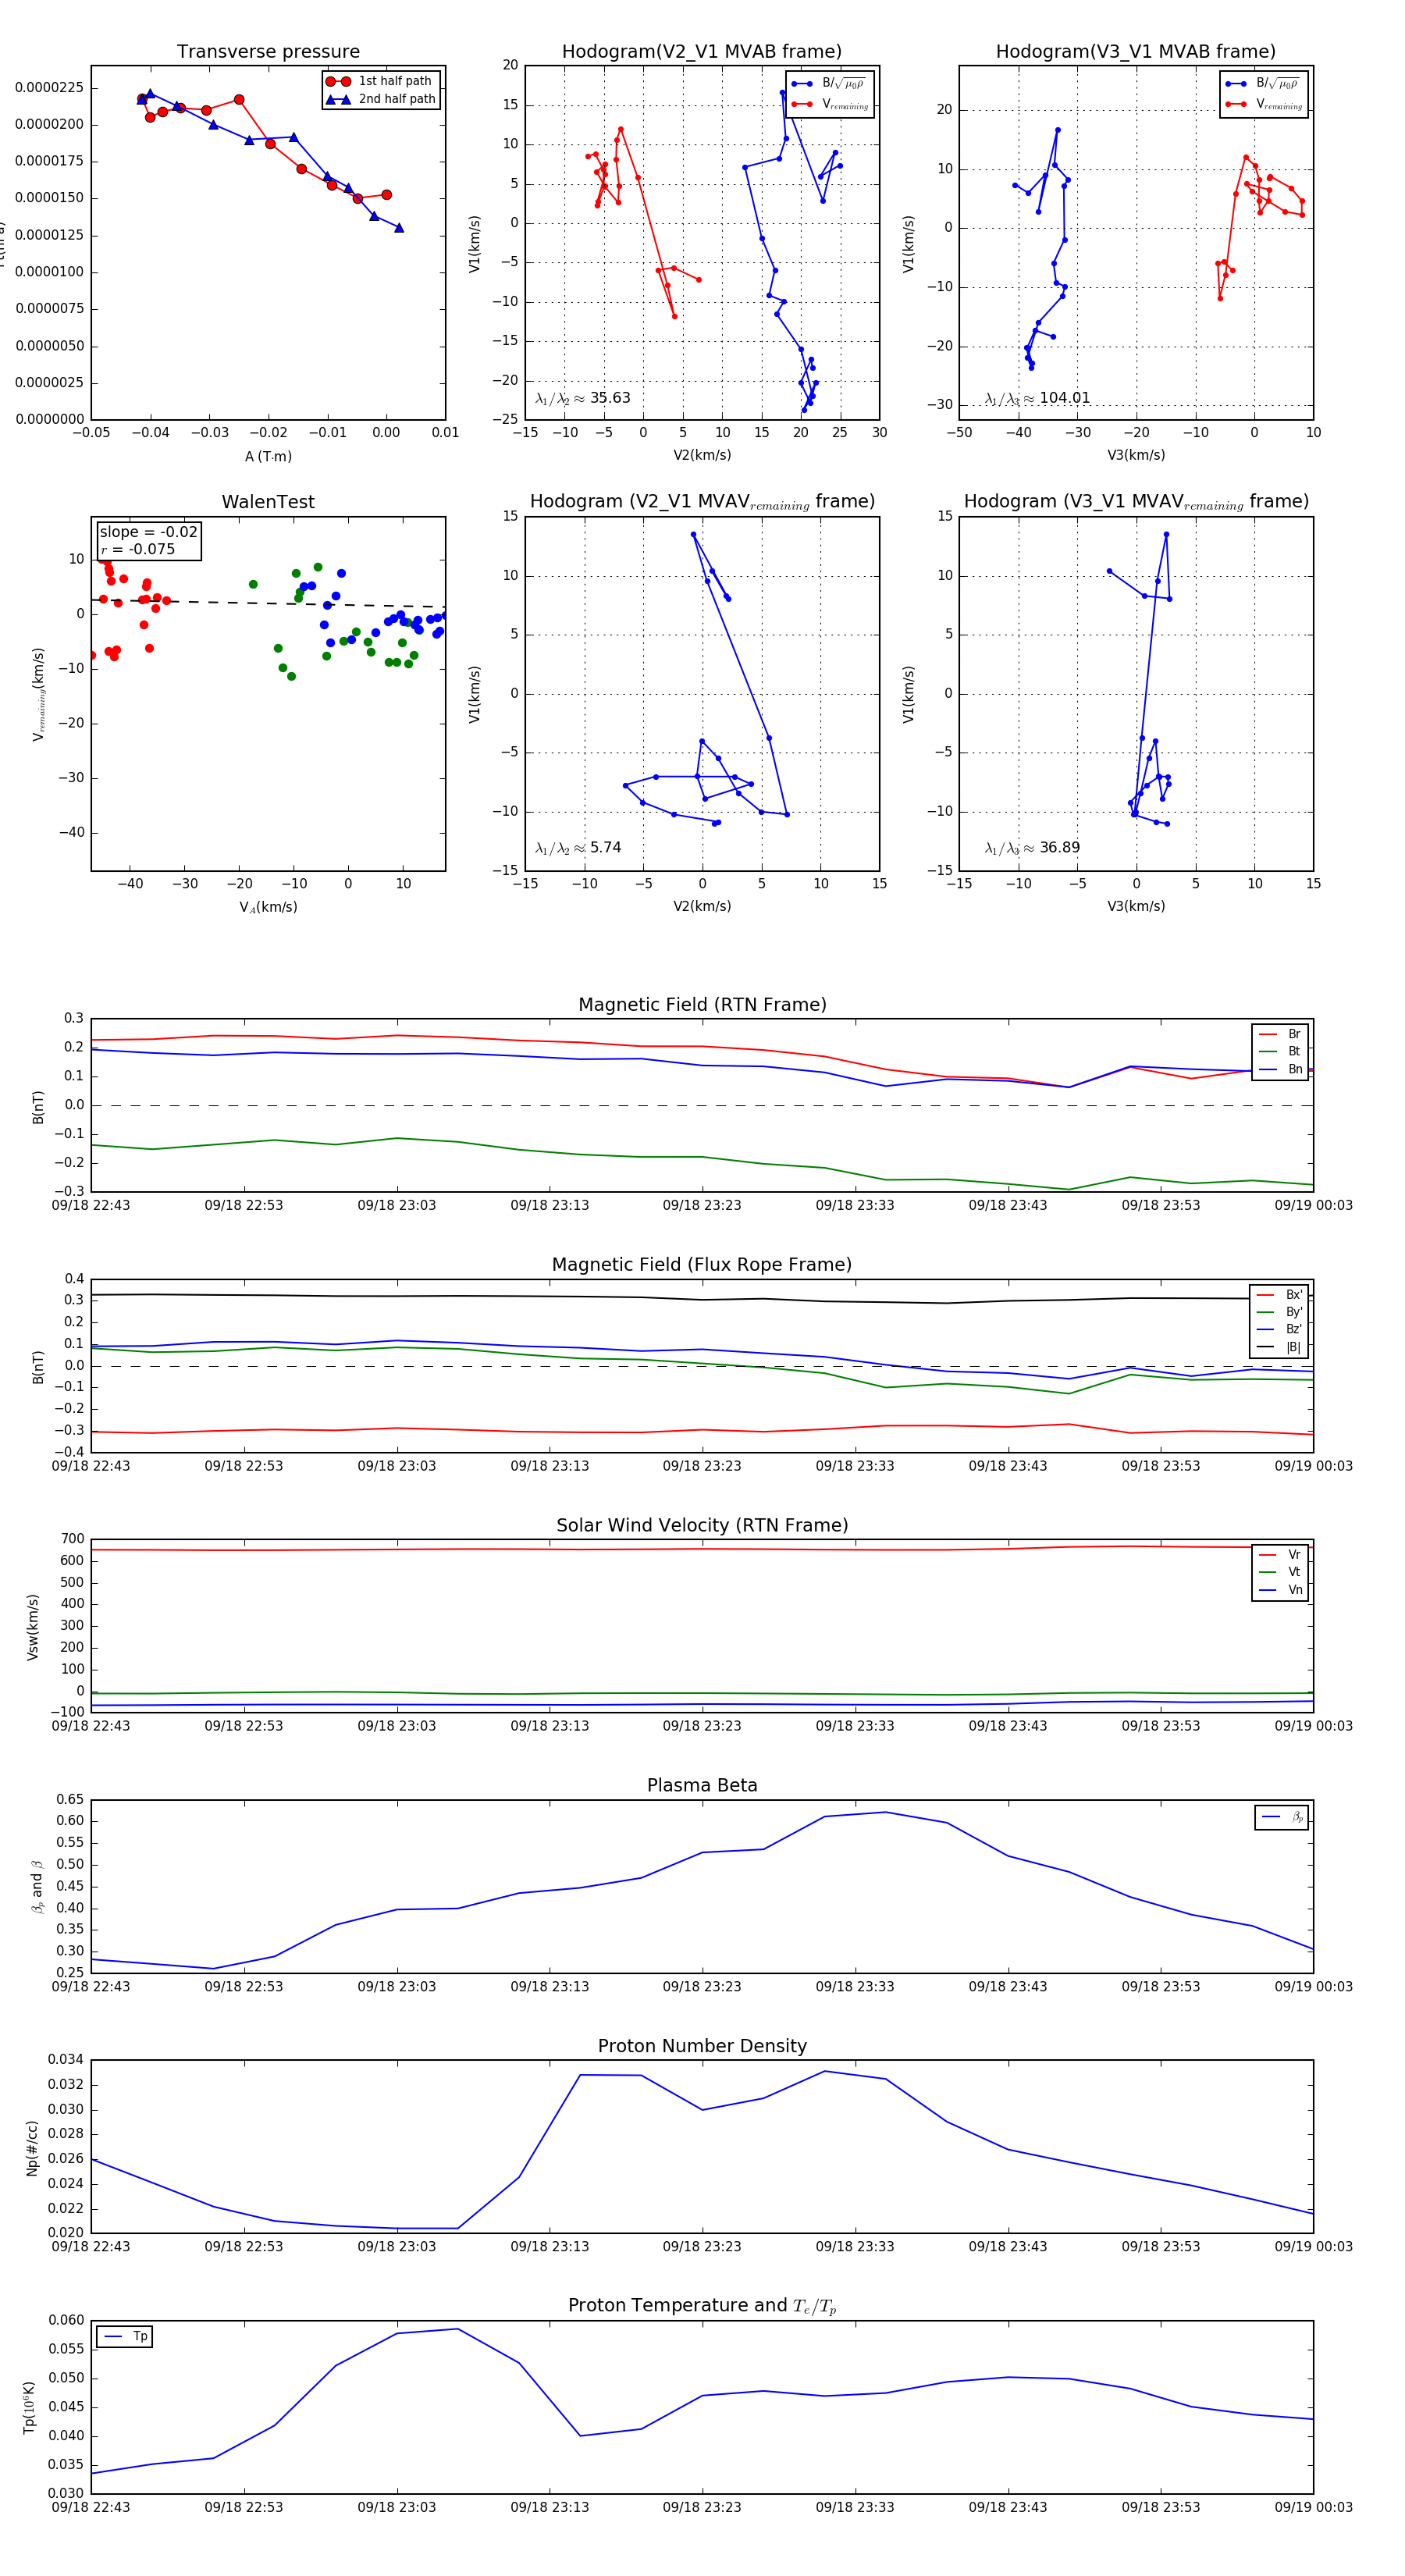Select the "Bz'" legend entry
This screenshot has width=1405, height=2576.
(x=1279, y=1329)
